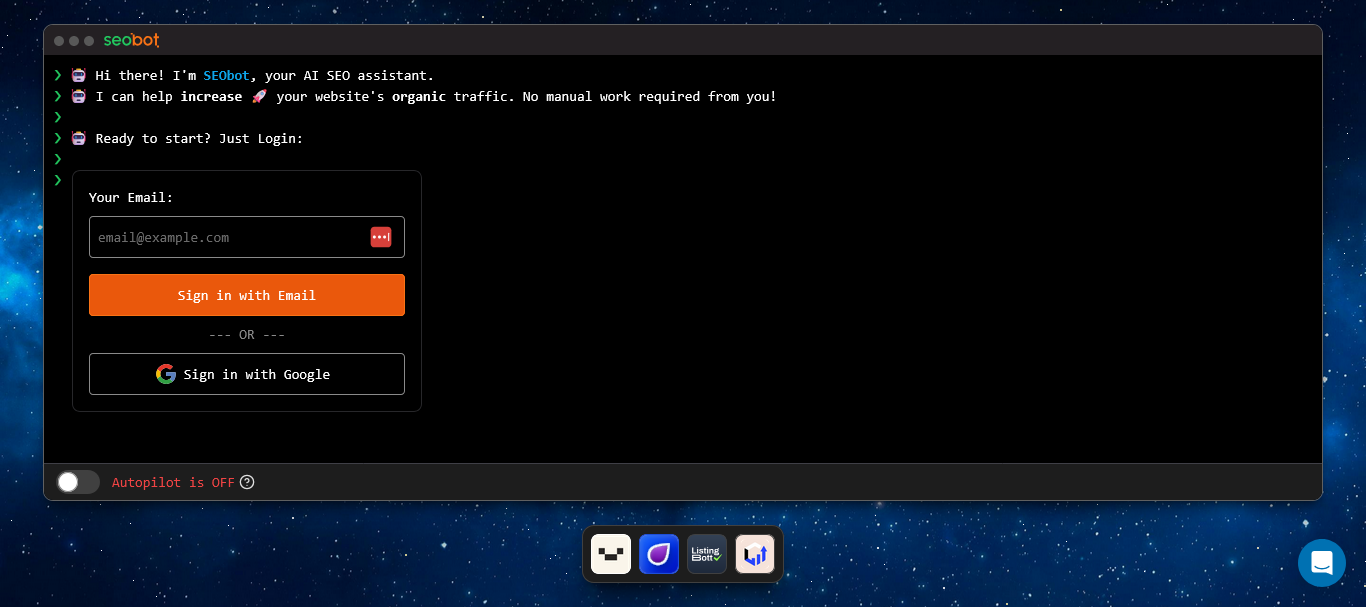Click the red password manager icon in the email field
1366x607 pixels.
click(381, 237)
